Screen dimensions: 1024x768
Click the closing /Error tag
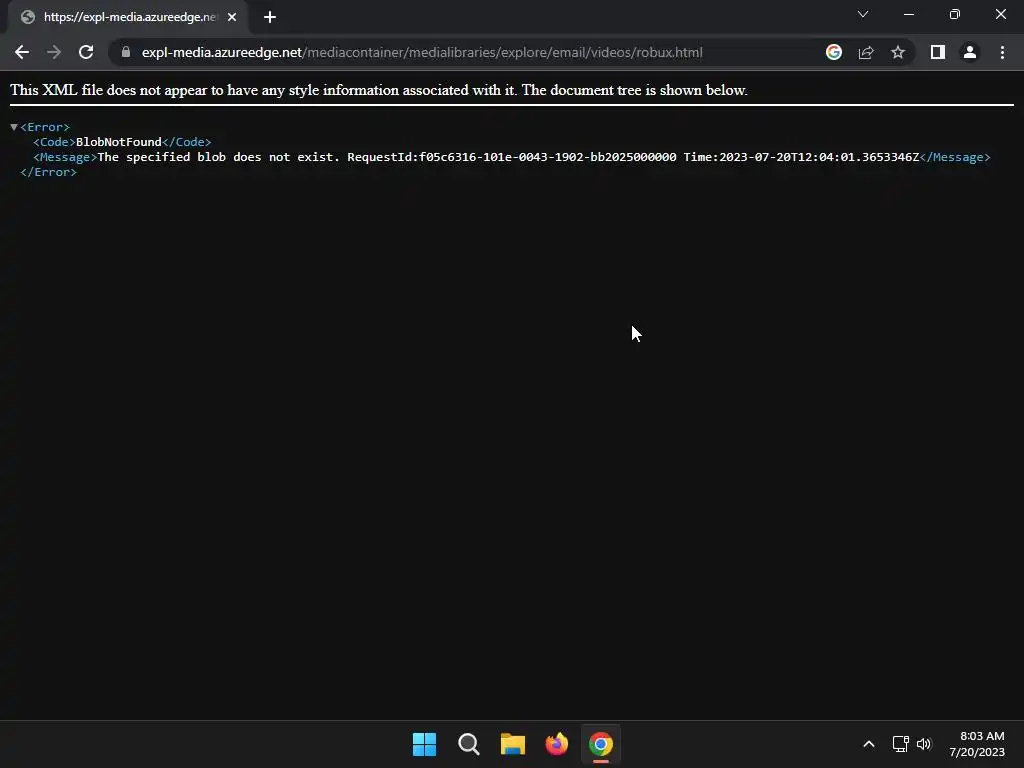point(48,172)
